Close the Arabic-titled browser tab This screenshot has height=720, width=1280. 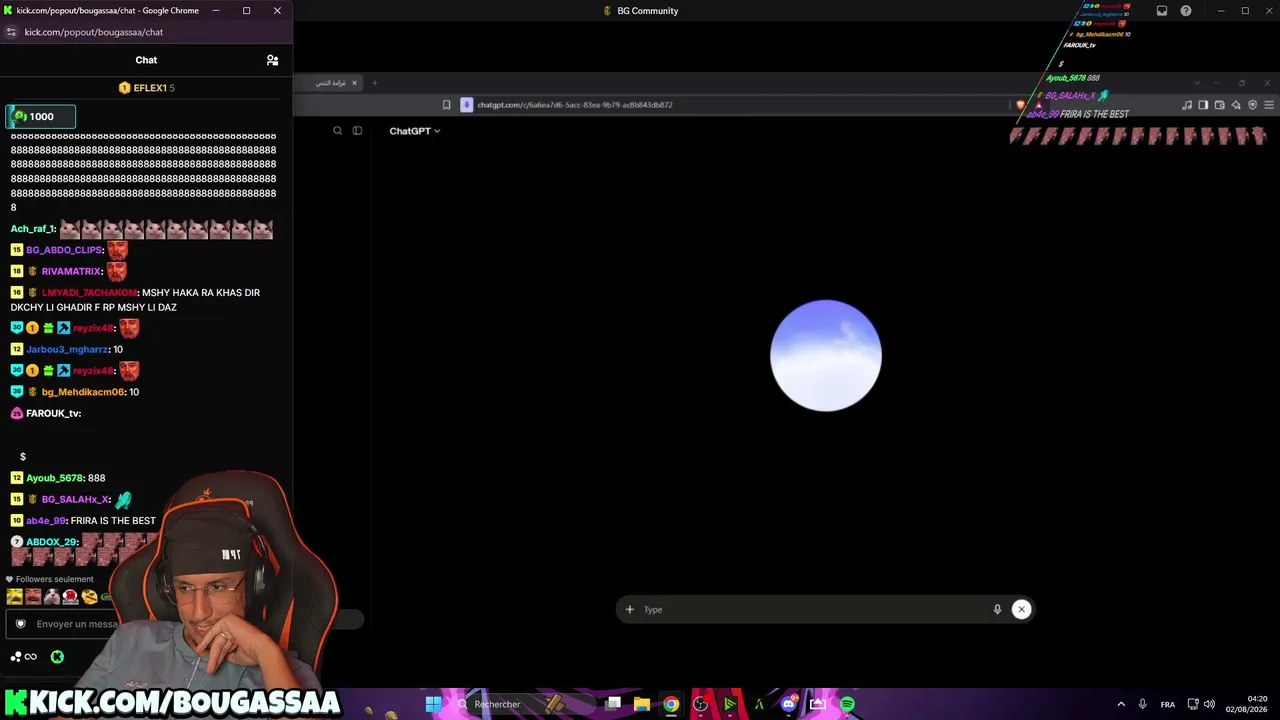point(354,83)
